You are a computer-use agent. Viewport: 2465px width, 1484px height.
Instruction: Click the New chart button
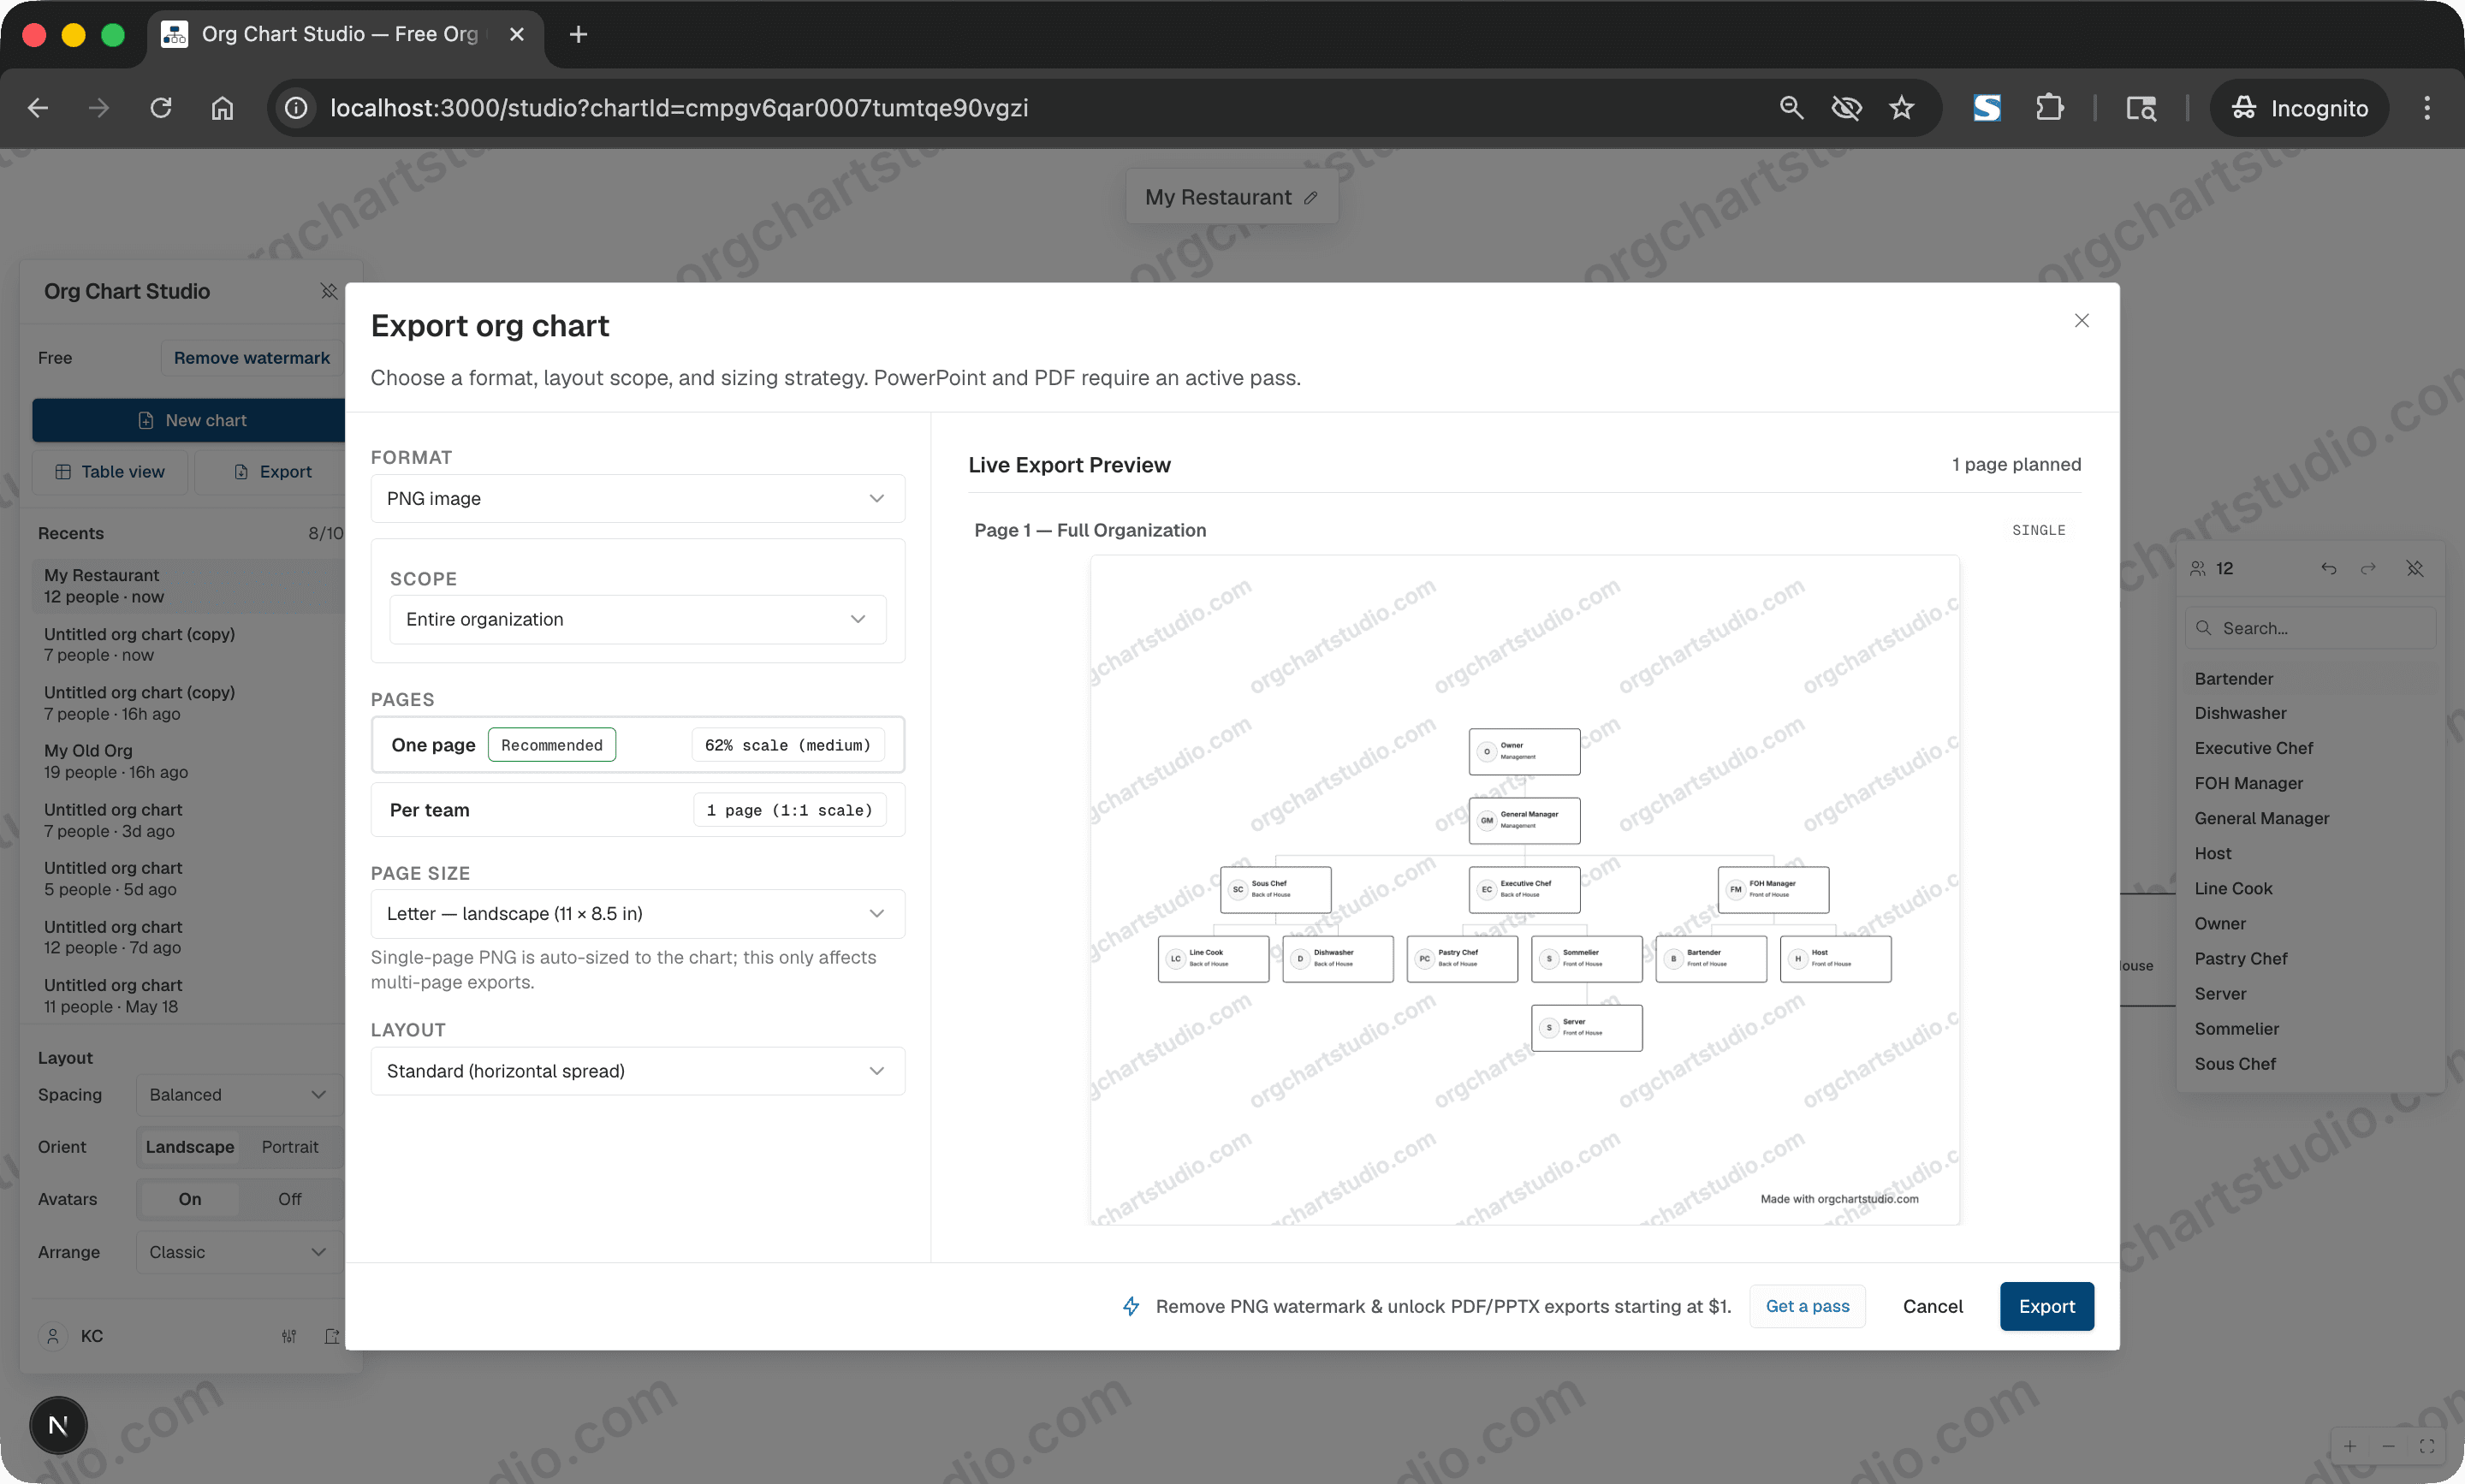pos(190,420)
